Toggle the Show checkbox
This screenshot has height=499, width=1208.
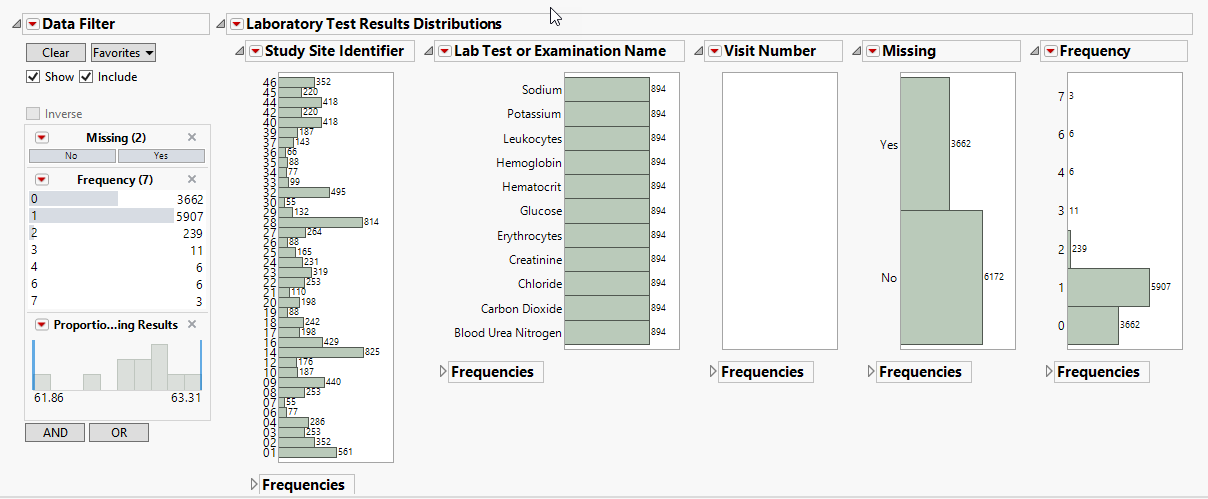coord(33,77)
